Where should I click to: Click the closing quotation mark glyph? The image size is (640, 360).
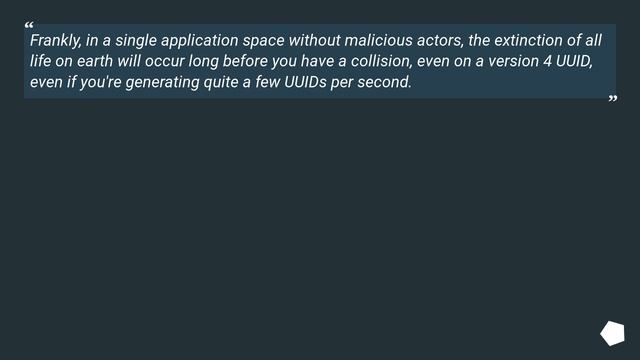click(613, 98)
